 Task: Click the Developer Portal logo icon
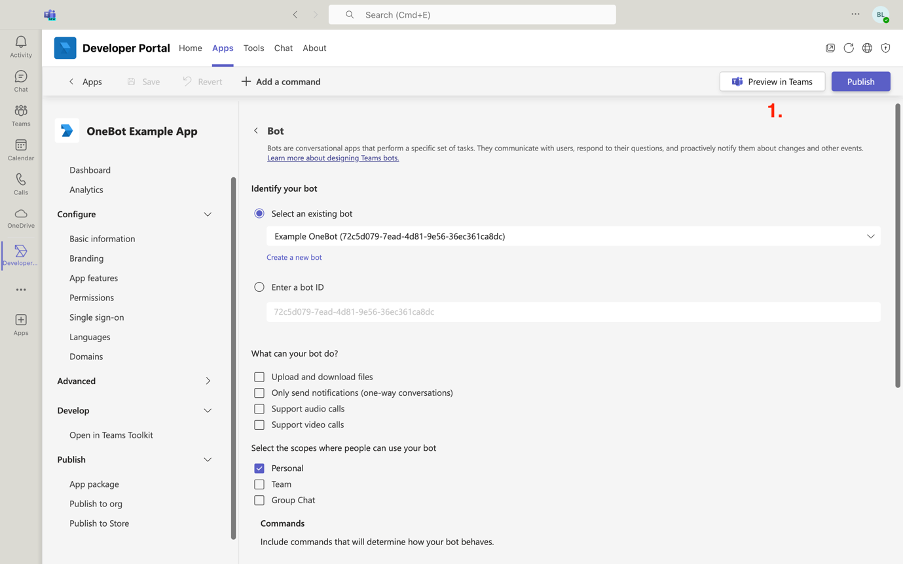click(65, 48)
